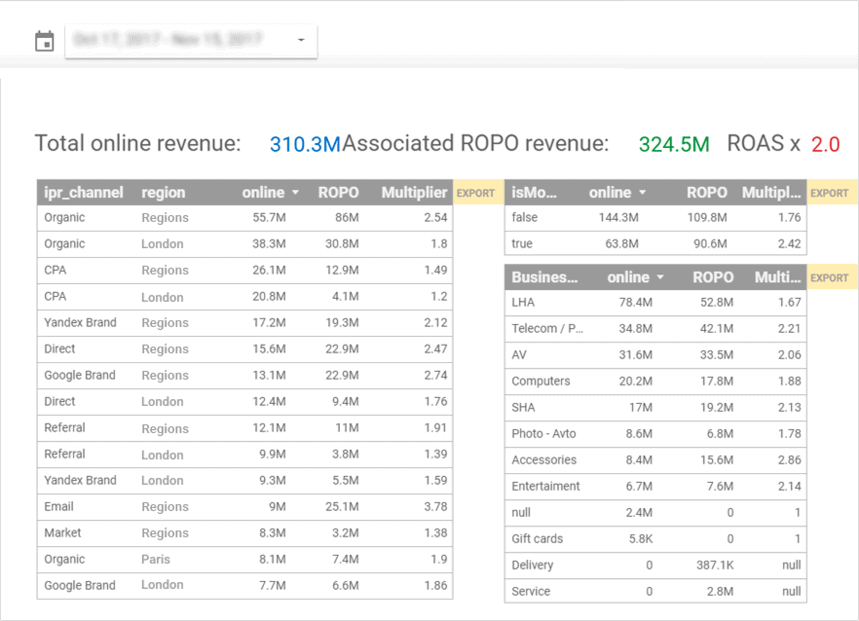
Task: Sort by the ipr_channel column header
Action: [x=83, y=193]
